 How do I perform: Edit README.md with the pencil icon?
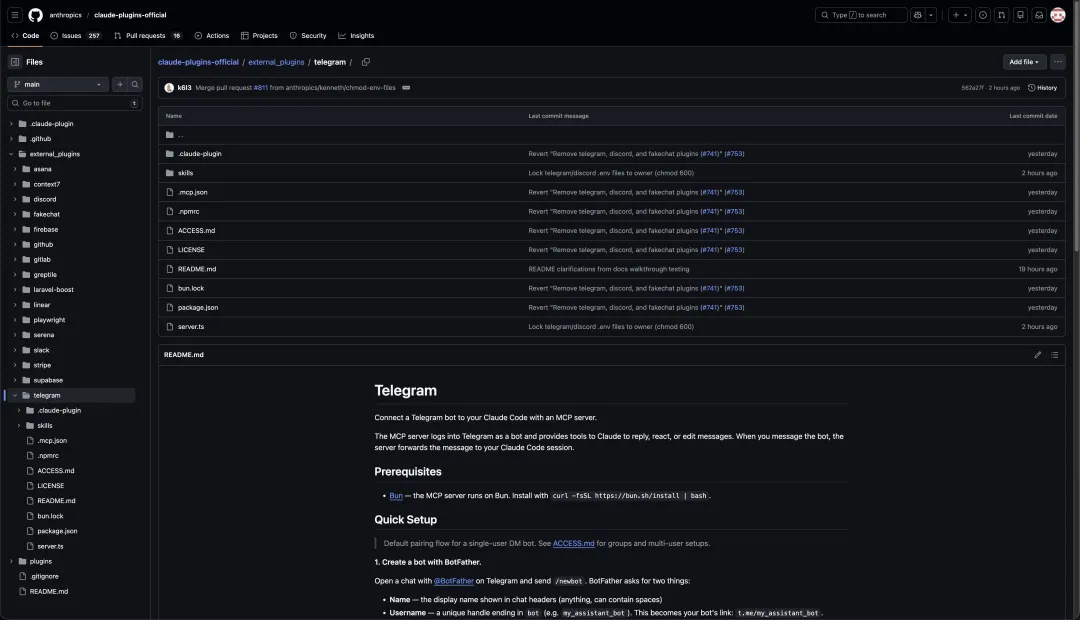pos(1037,355)
